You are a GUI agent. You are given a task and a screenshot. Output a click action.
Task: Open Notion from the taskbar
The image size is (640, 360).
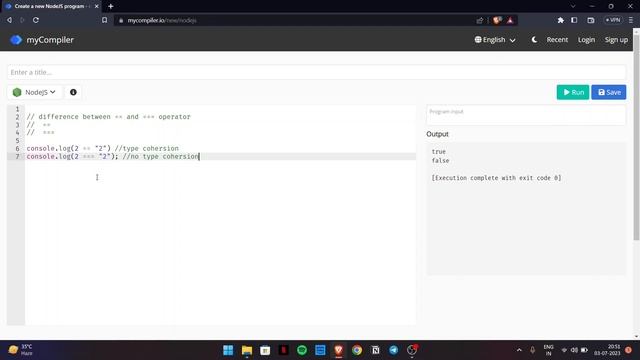(376, 350)
